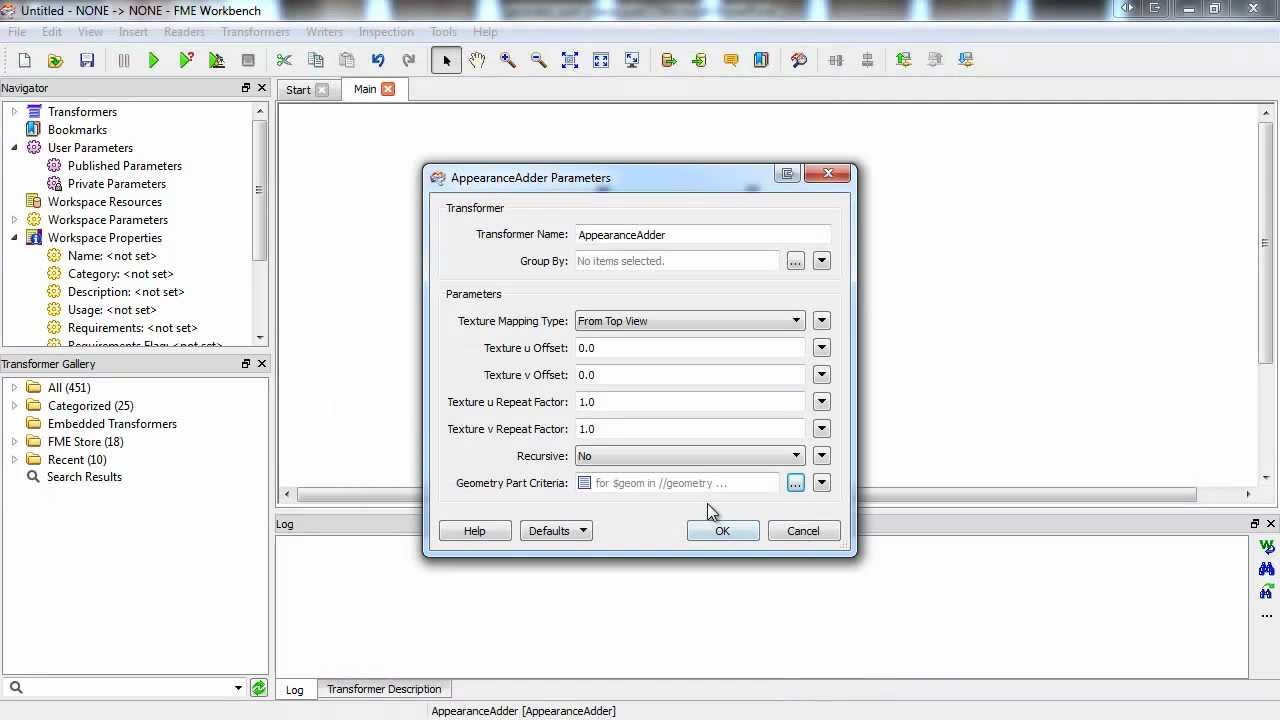Click the Help button in dialog
Screen dimensions: 1280x720
pos(475,531)
